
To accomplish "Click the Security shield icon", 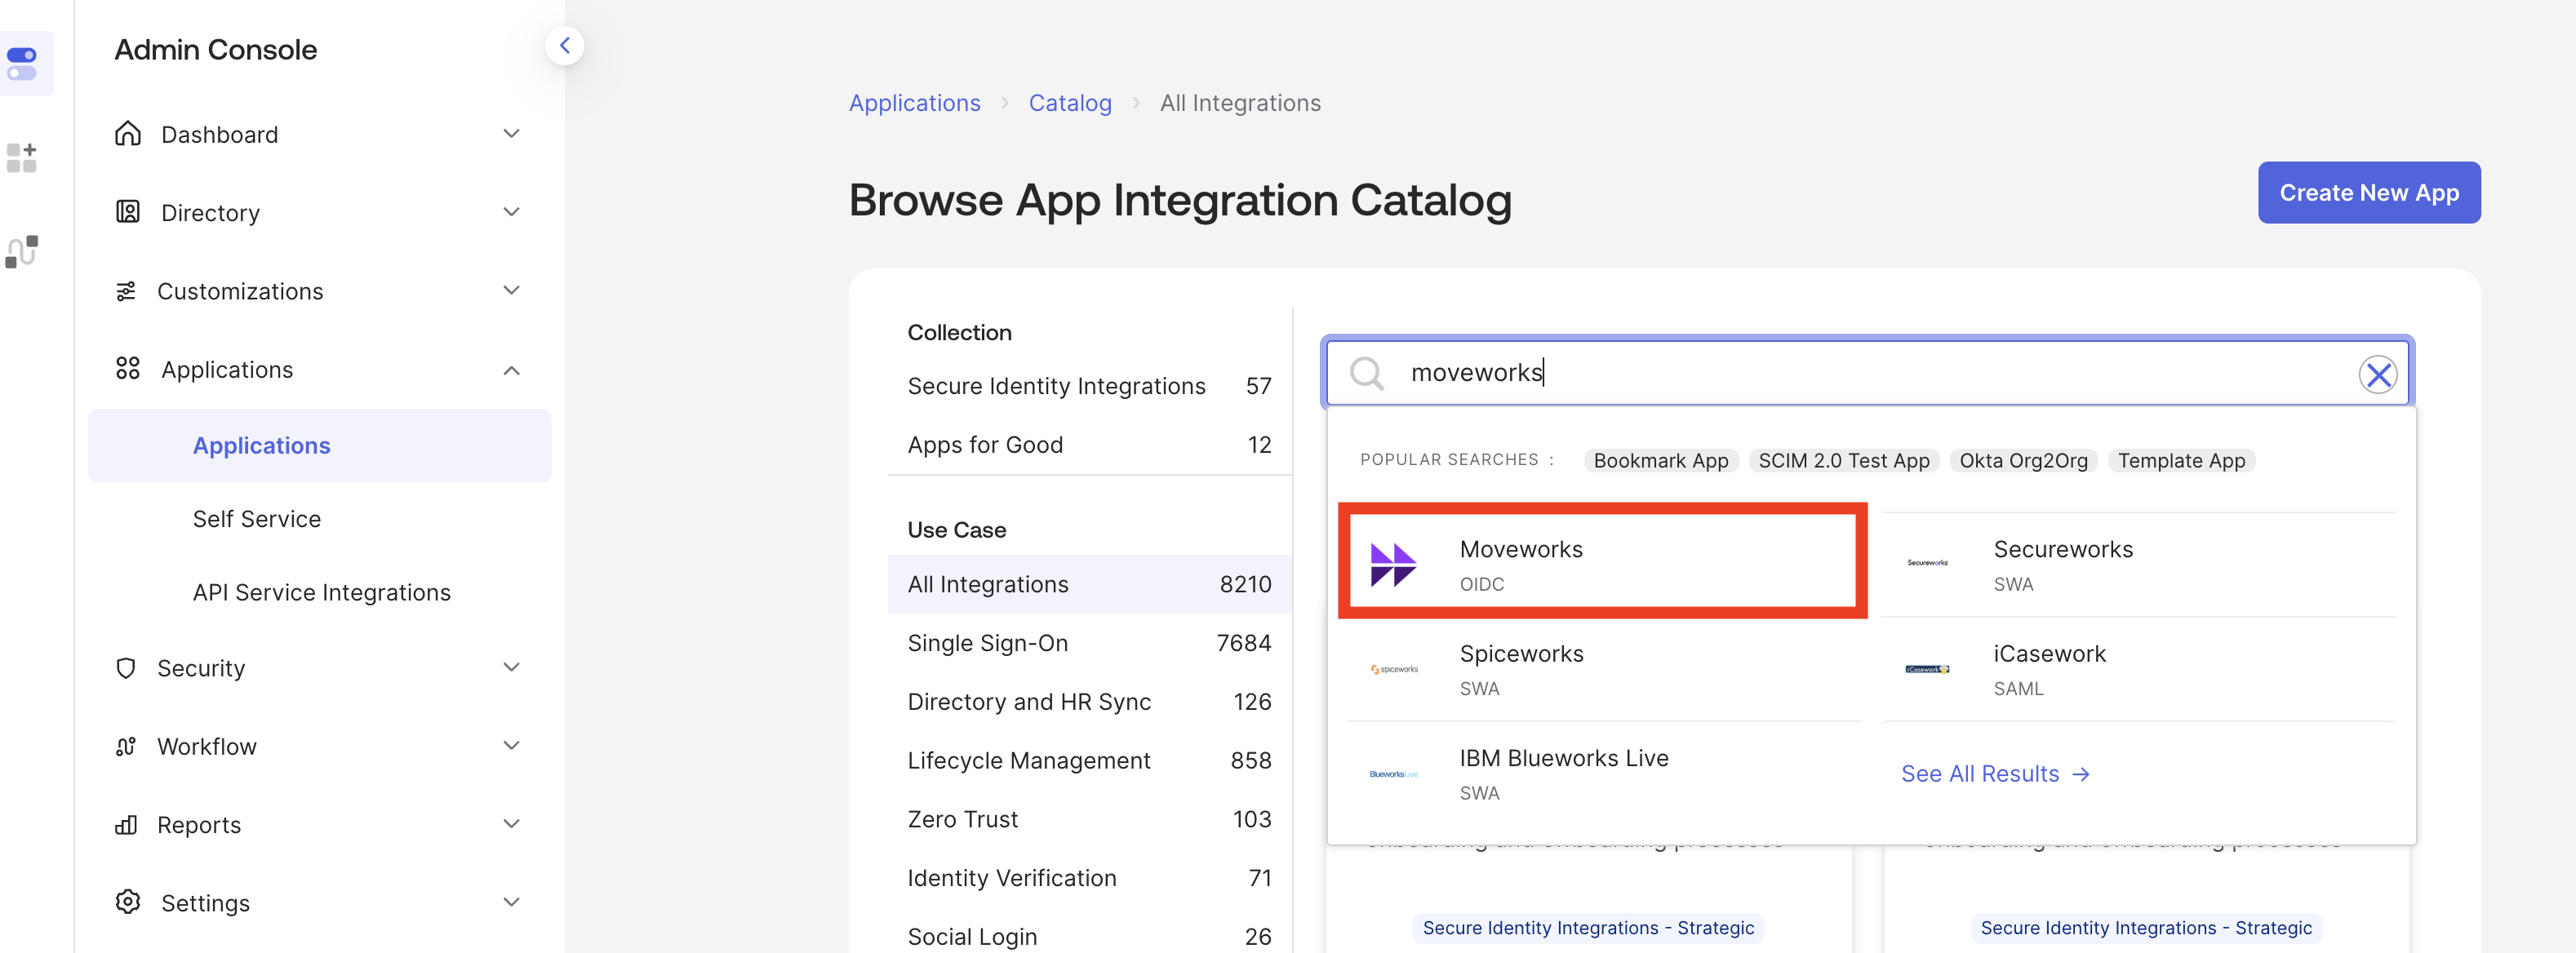I will (x=126, y=667).
